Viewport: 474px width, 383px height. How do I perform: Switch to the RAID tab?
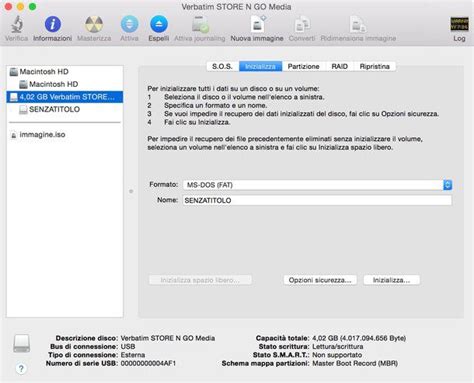click(x=339, y=66)
